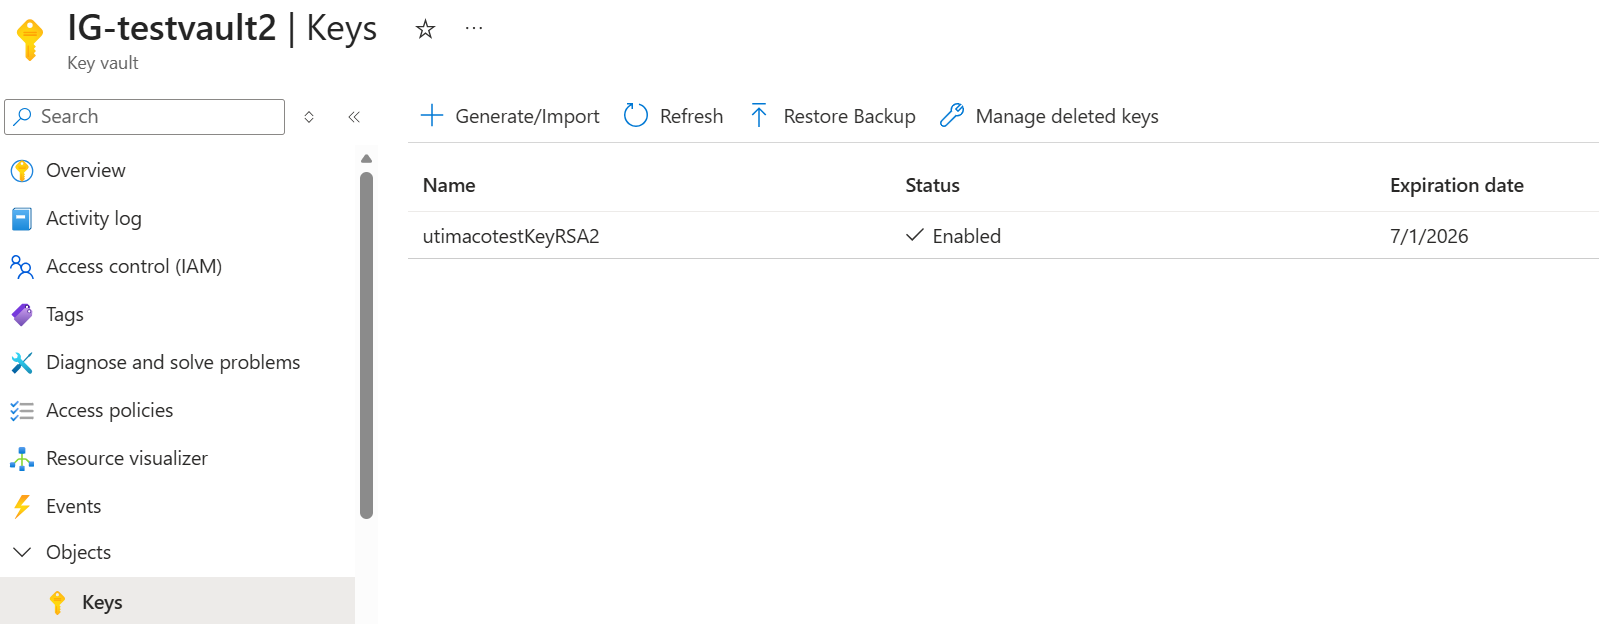This screenshot has width=1599, height=624.
Task: Click the sidebar scrollbar up arrow
Action: pyautogui.click(x=366, y=159)
